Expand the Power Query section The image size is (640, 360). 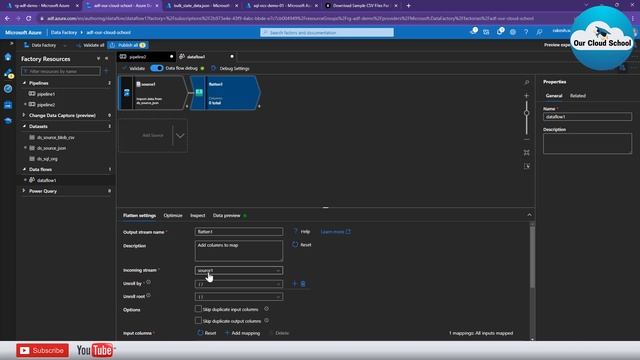pos(24,191)
